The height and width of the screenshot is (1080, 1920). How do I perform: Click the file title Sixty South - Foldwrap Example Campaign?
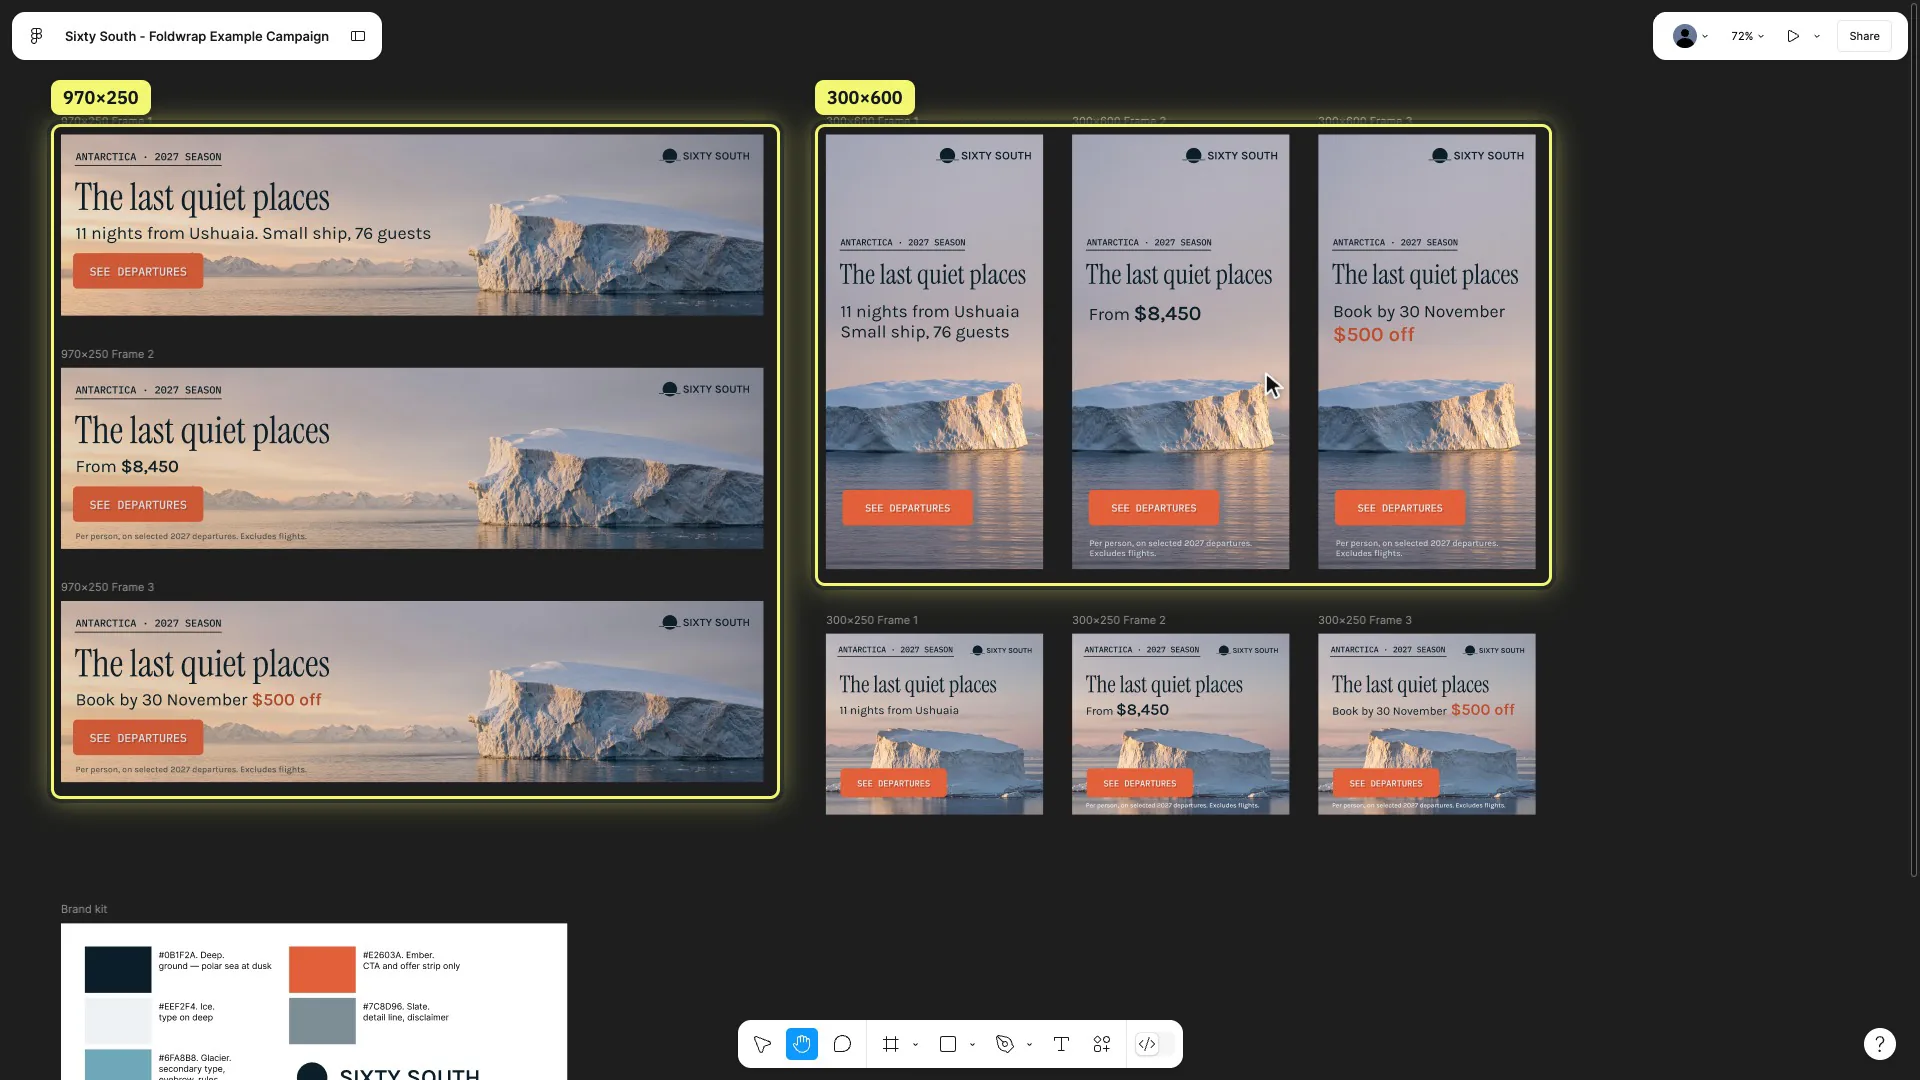pos(197,36)
